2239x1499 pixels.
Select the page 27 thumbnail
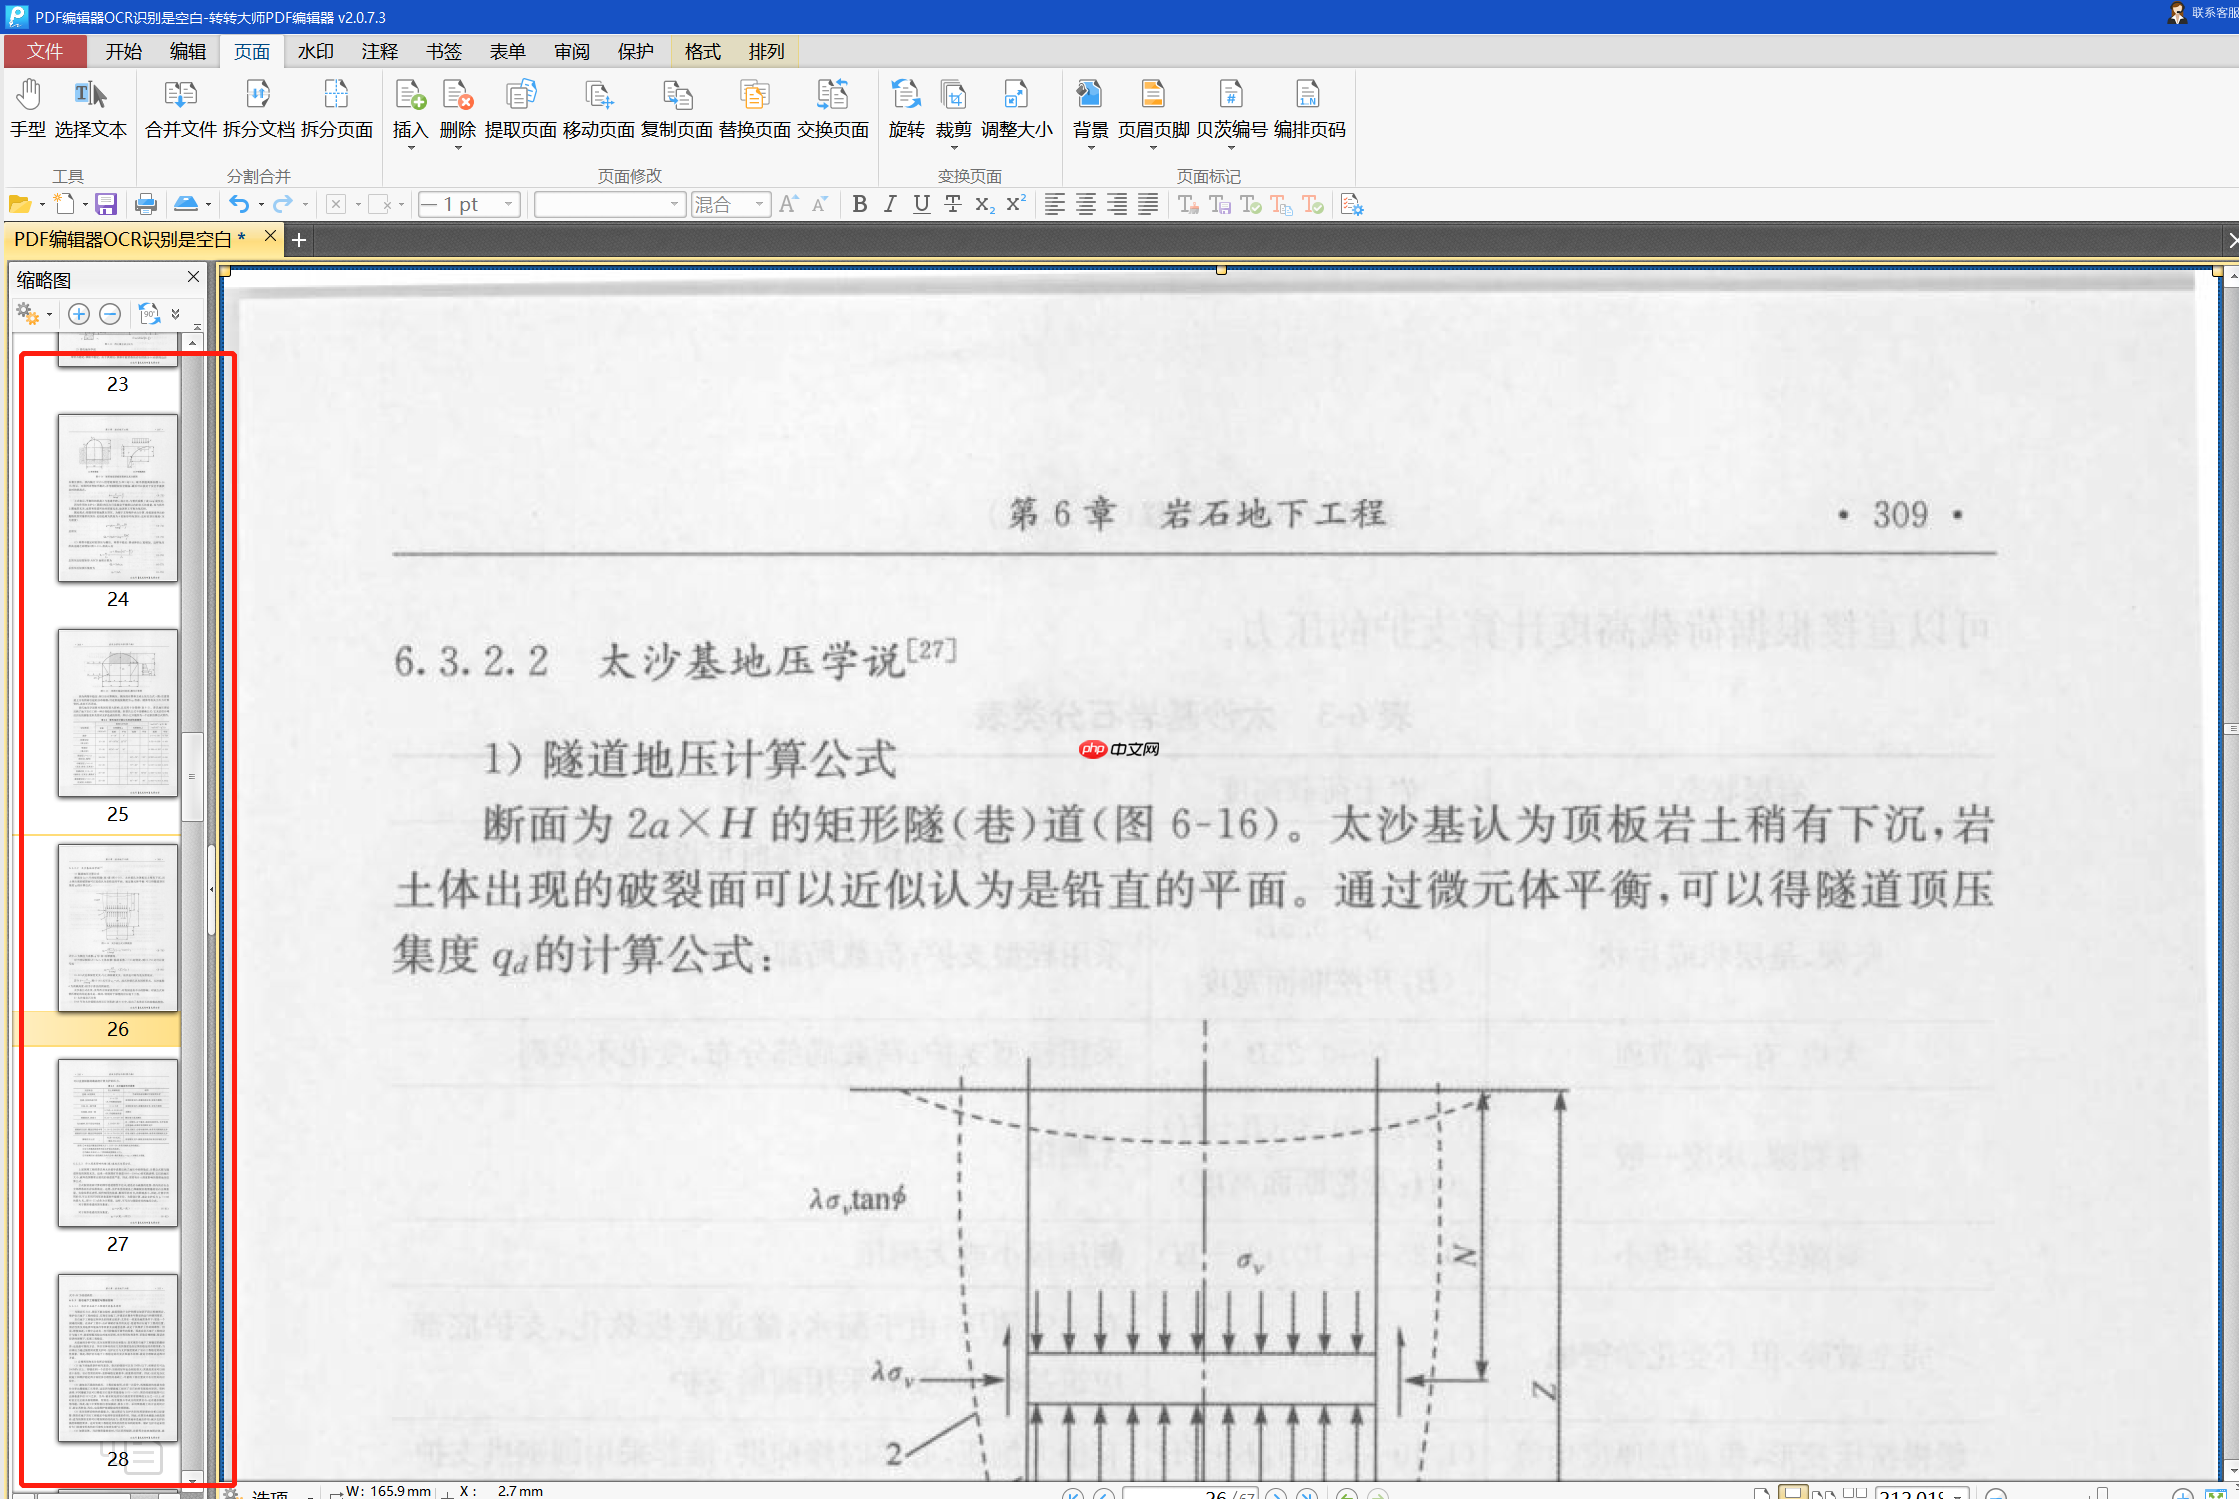118,1143
